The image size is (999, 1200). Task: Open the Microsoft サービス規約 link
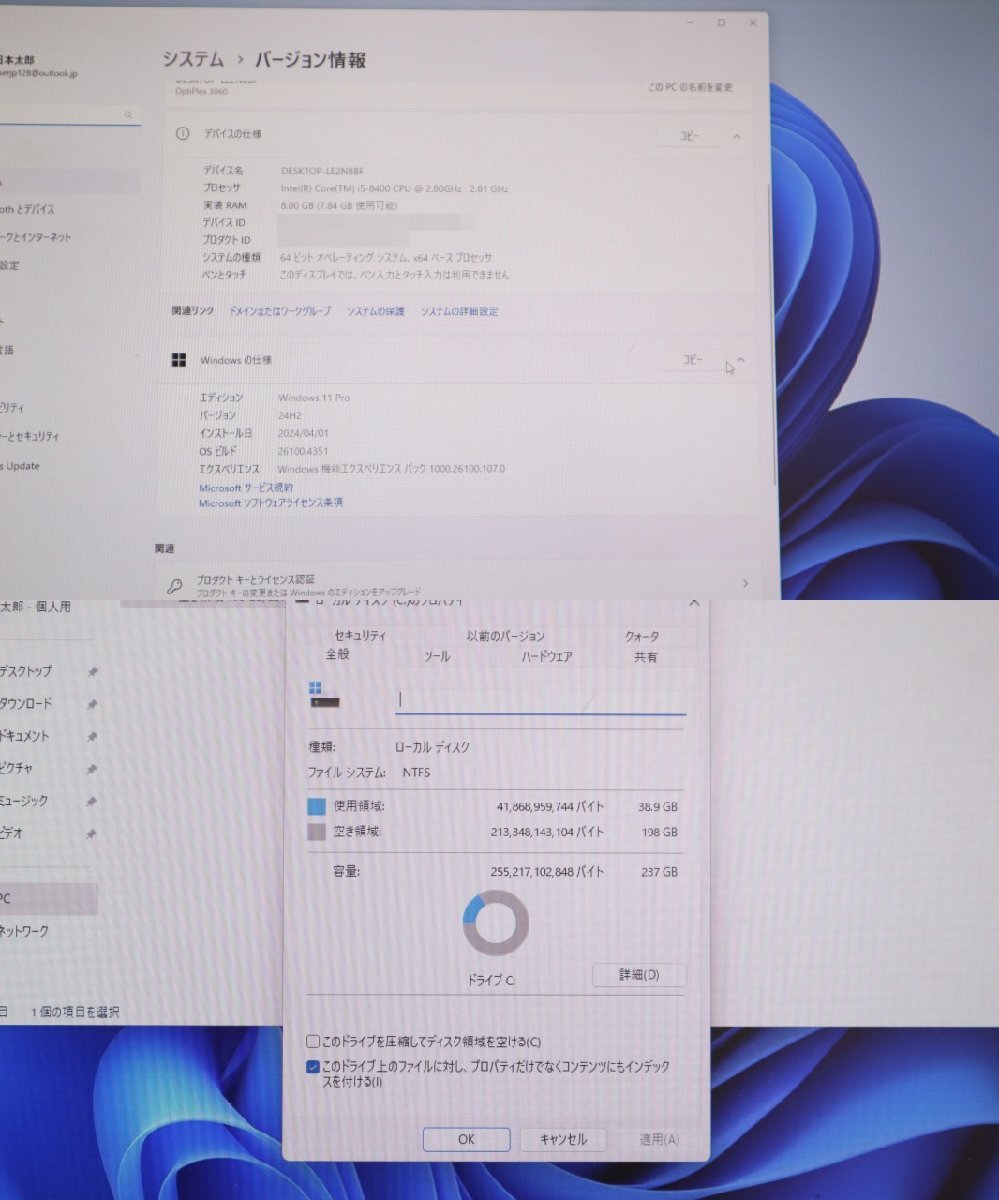click(246, 488)
